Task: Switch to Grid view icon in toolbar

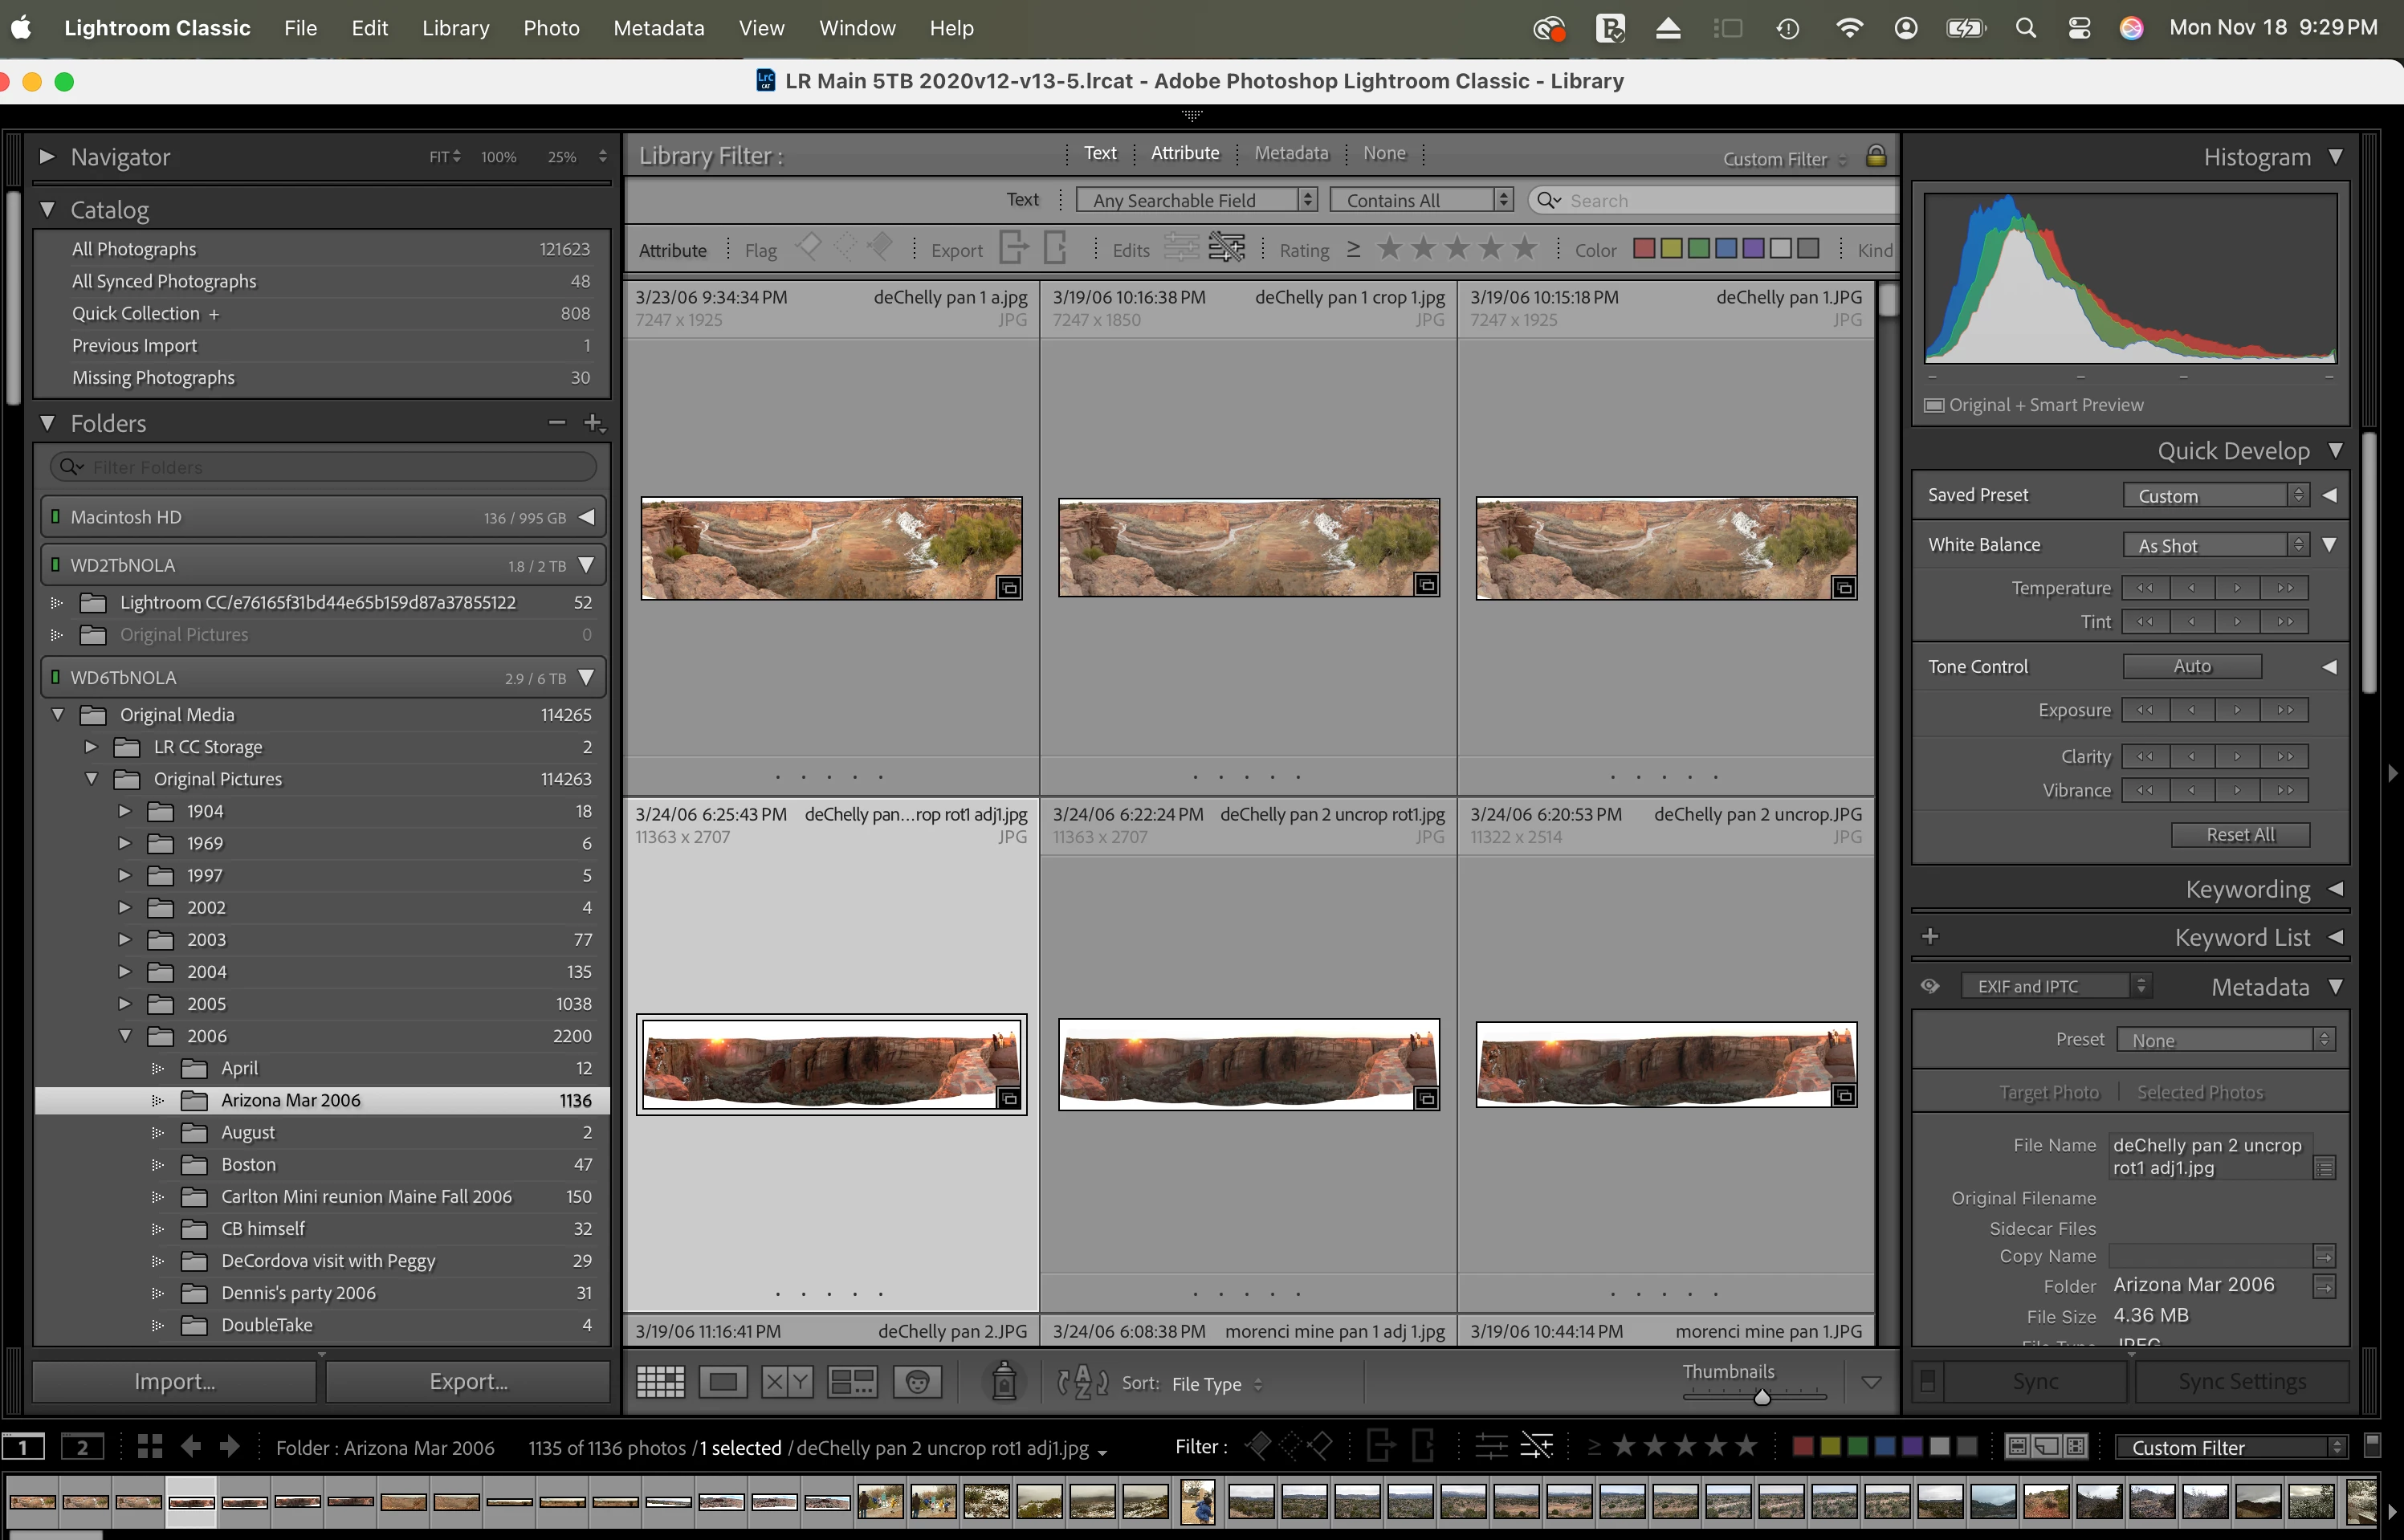Action: tap(660, 1383)
